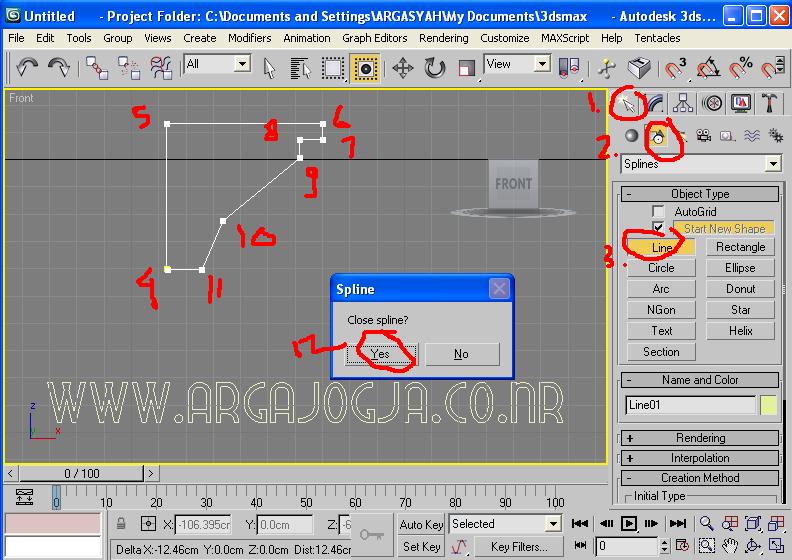Screen dimensions: 792x560
Task: Open the Hierarchy panel tab
Action: [683, 103]
